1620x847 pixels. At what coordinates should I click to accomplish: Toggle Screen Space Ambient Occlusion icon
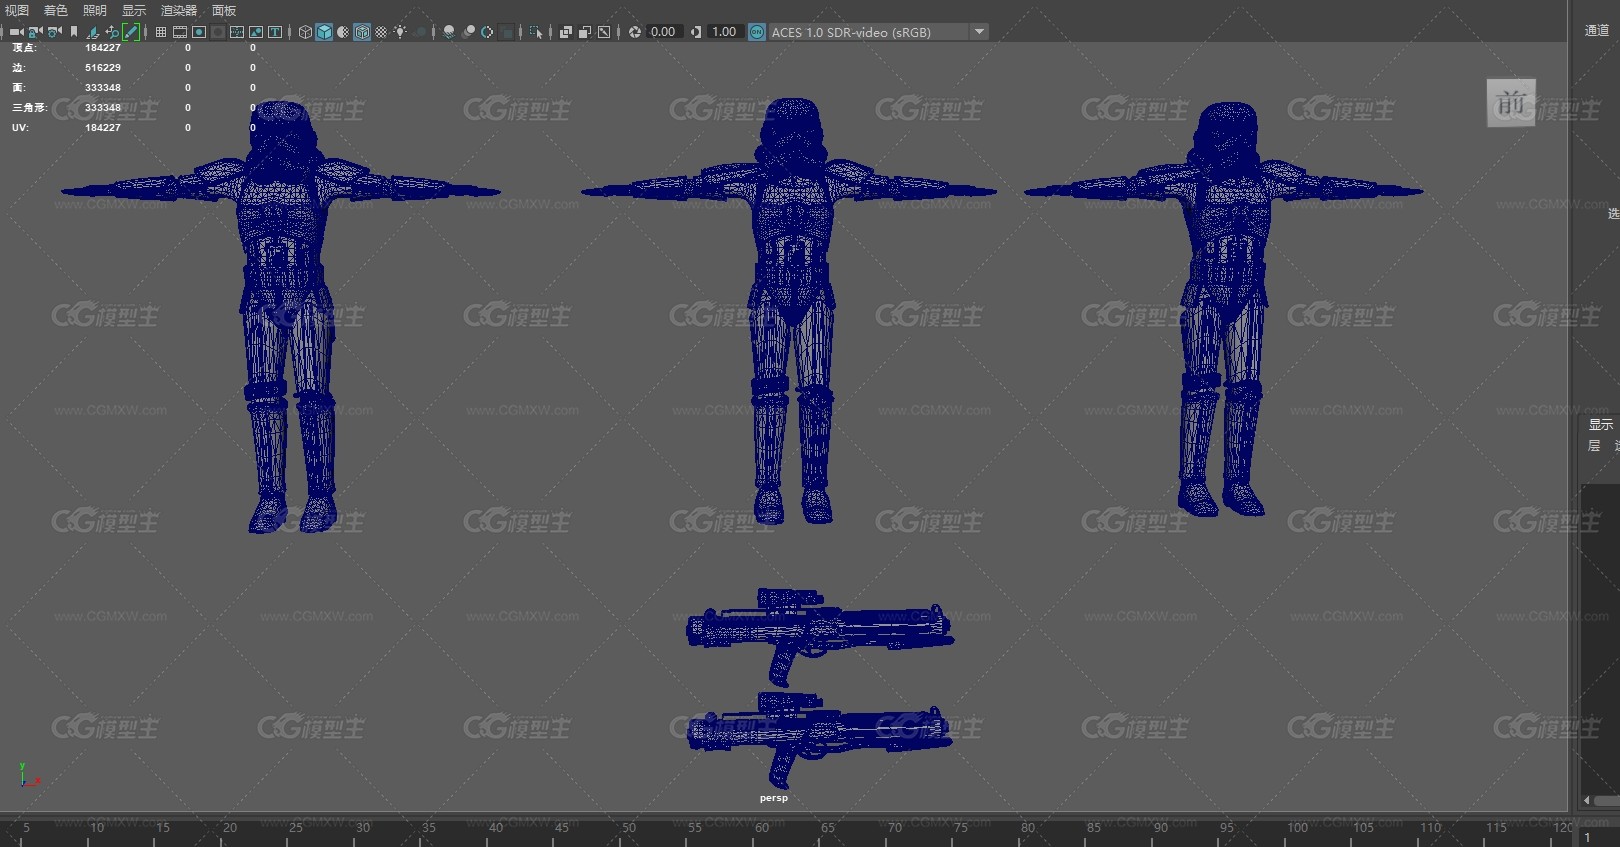[449, 32]
